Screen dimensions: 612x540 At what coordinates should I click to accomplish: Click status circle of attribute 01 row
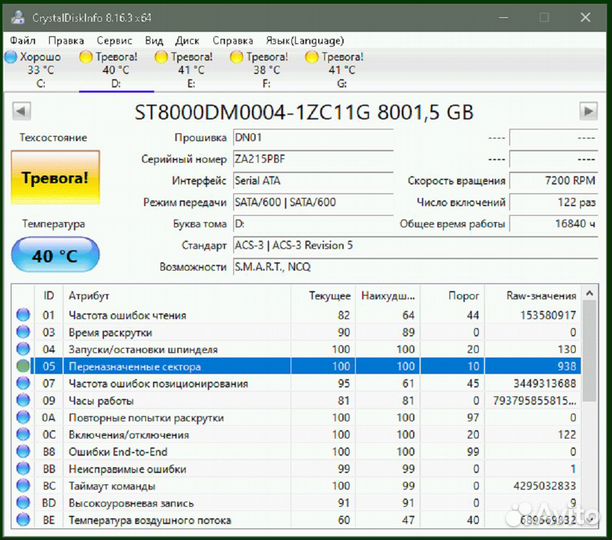click(23, 314)
